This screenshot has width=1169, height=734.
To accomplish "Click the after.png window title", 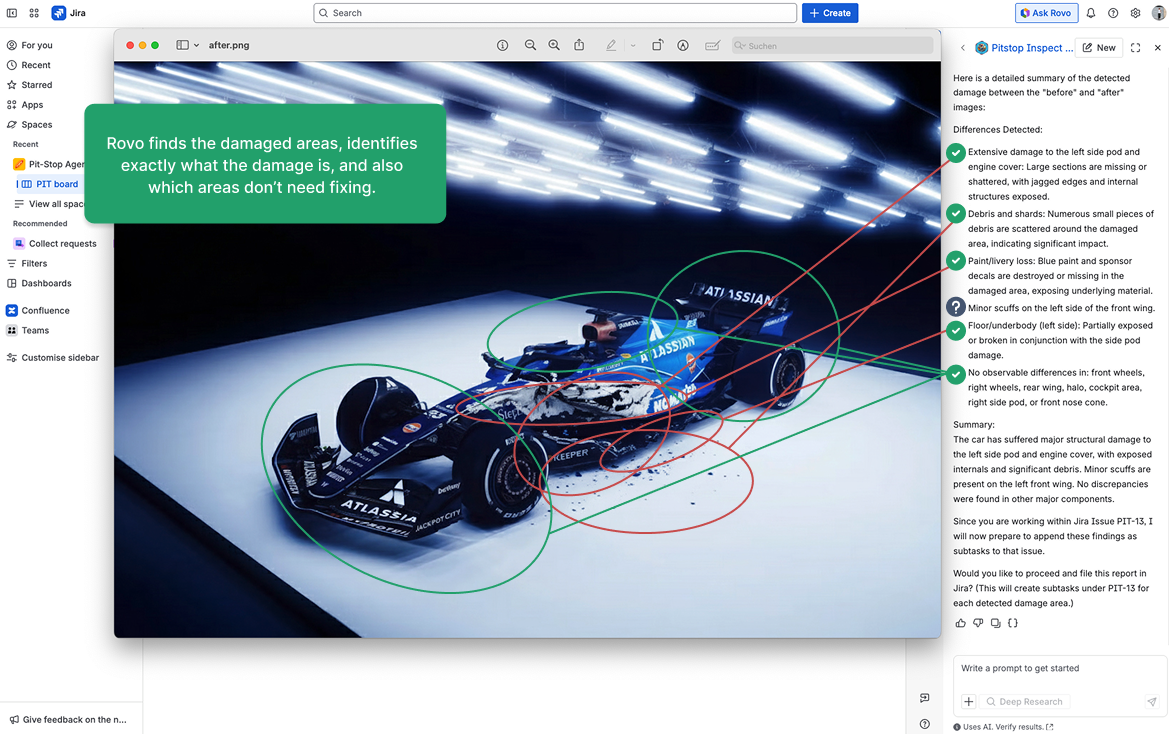I will coord(229,45).
